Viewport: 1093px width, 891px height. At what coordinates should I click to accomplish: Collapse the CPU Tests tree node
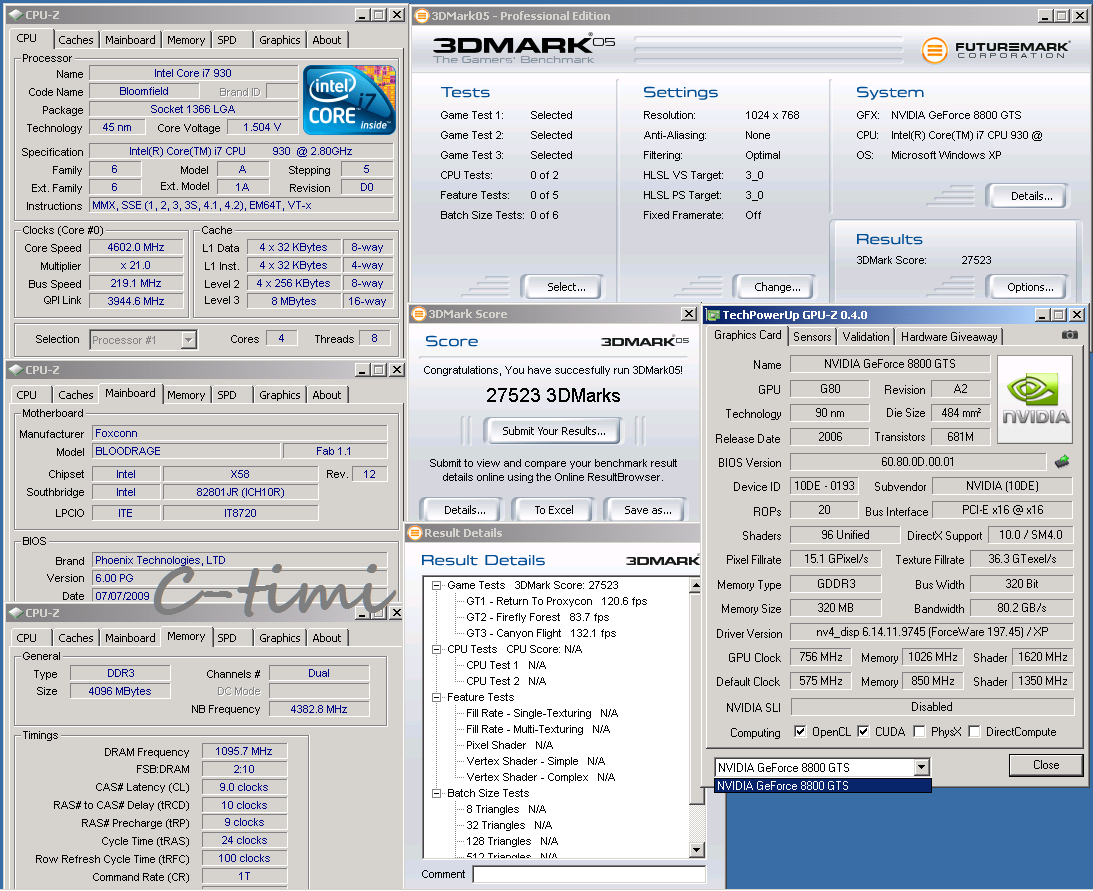[x=437, y=649]
